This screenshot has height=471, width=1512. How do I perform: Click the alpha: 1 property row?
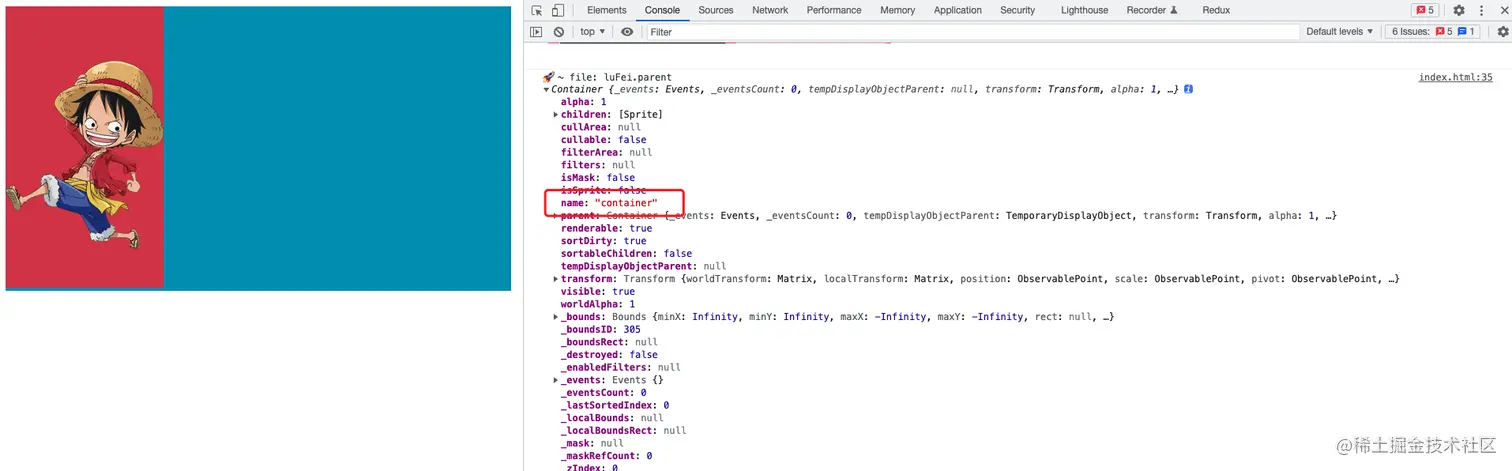pos(584,102)
